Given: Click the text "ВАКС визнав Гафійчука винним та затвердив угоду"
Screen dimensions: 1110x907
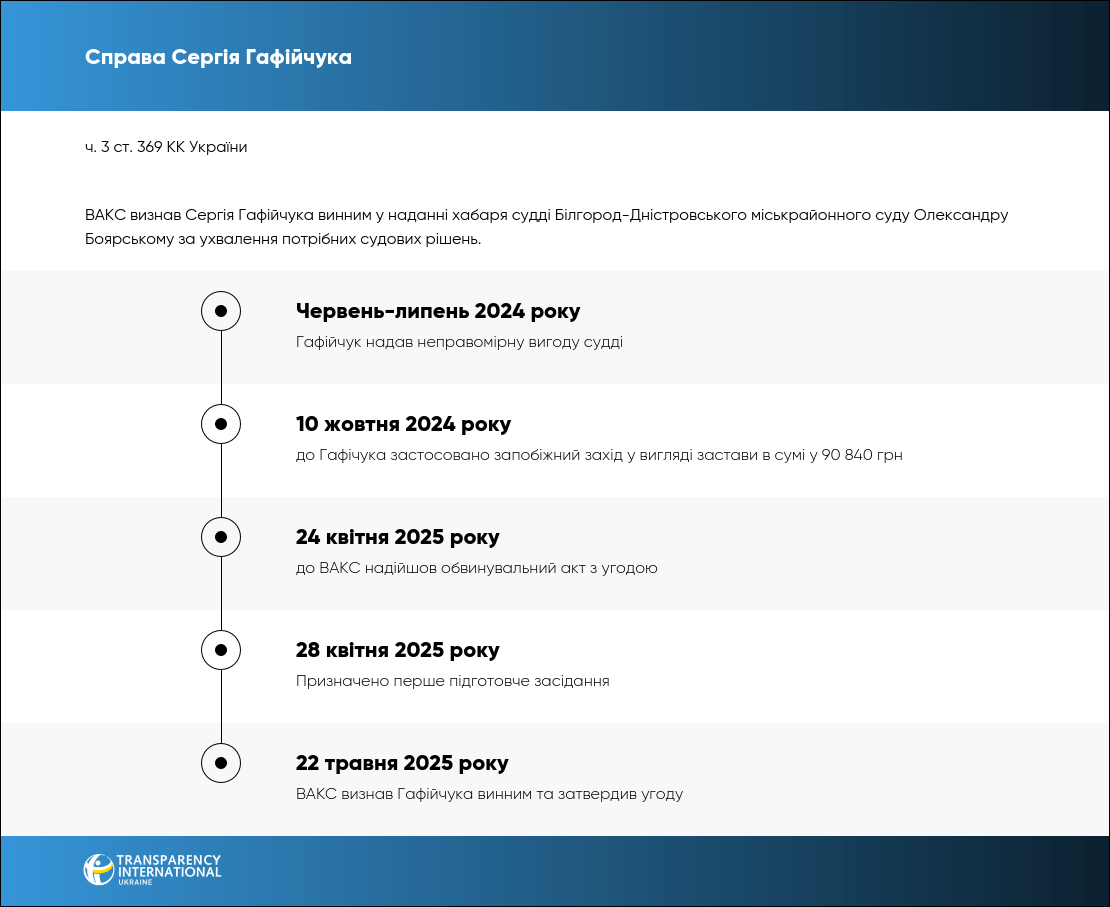Looking at the screenshot, I should coord(489,794).
